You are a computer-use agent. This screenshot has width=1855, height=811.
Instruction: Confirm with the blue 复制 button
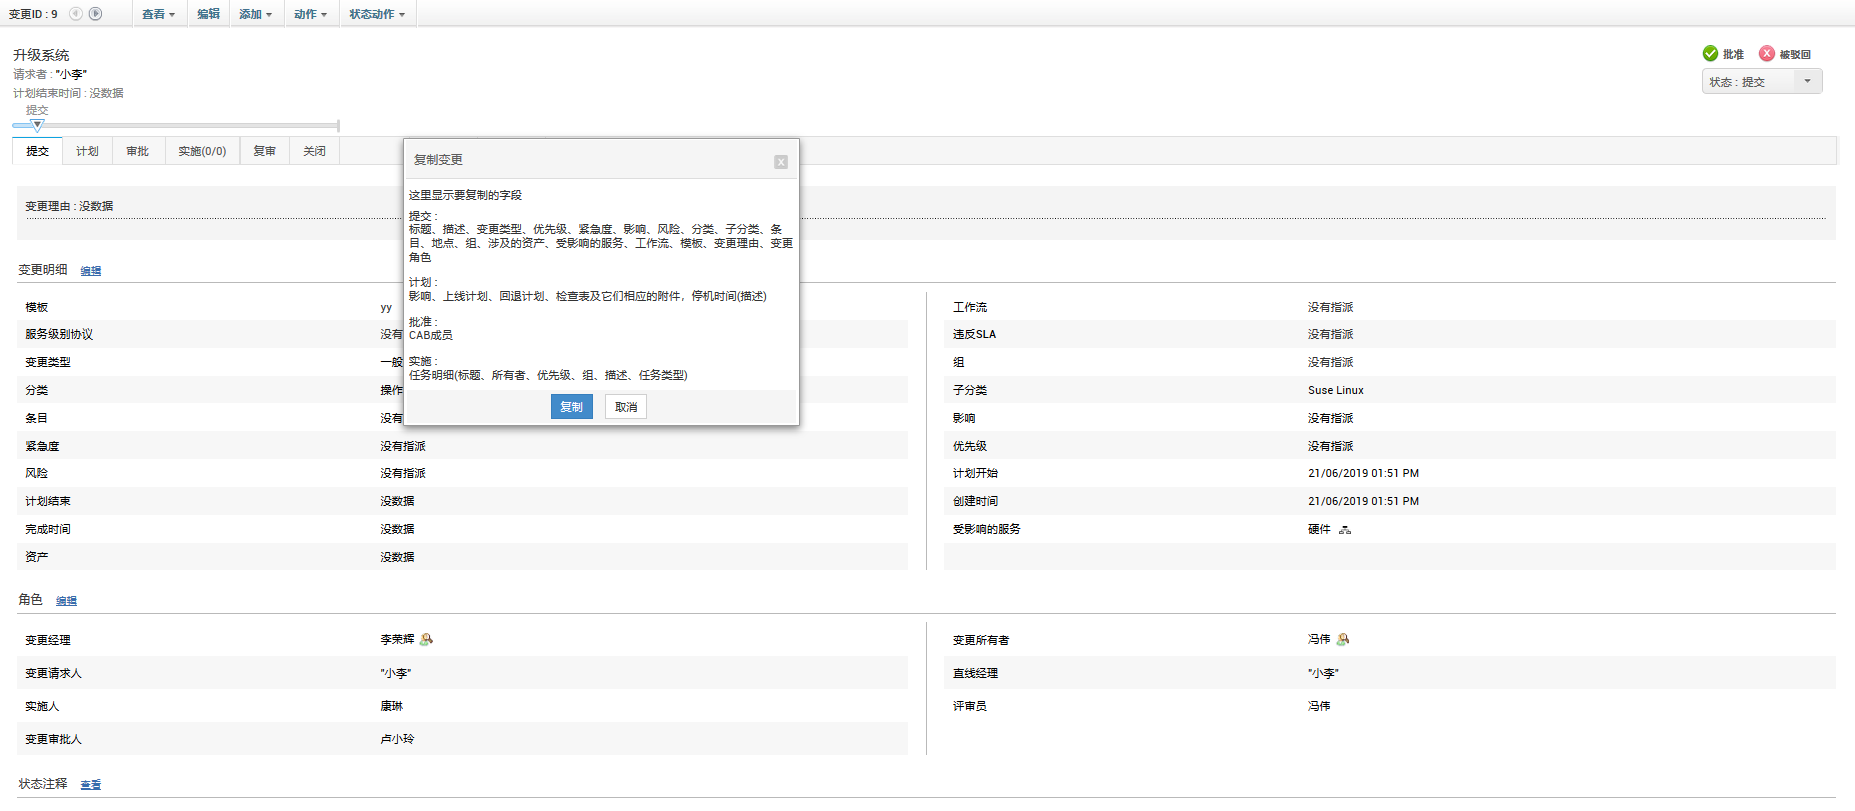[572, 407]
